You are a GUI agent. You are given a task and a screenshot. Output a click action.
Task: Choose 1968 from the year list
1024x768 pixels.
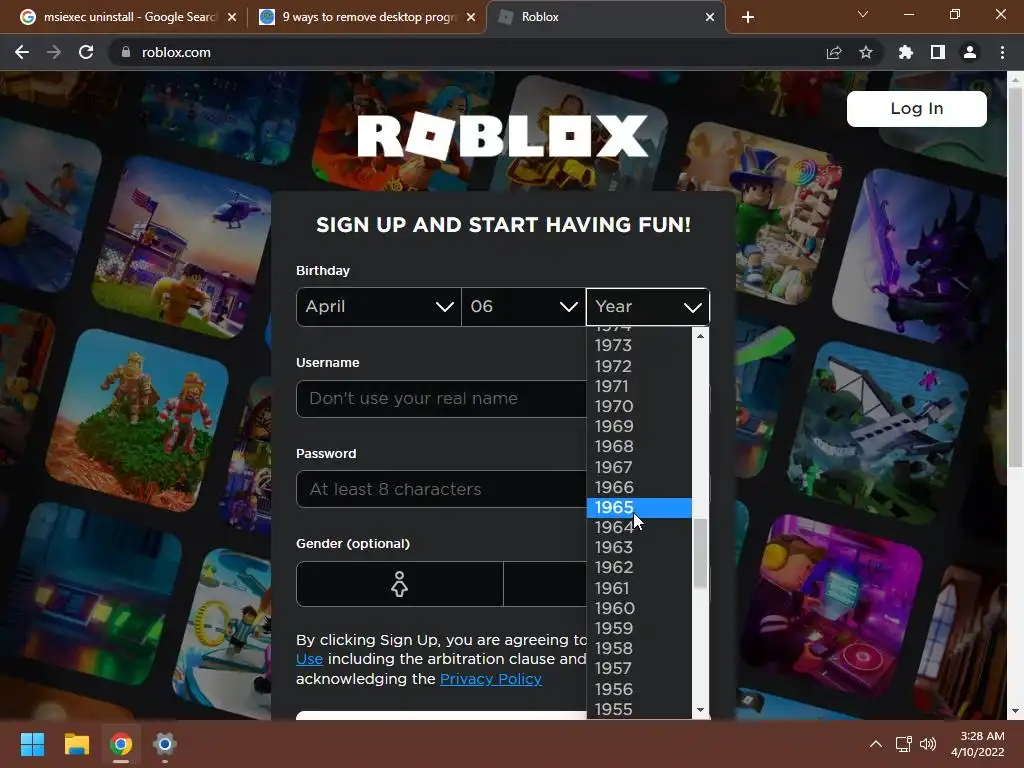[639, 447]
